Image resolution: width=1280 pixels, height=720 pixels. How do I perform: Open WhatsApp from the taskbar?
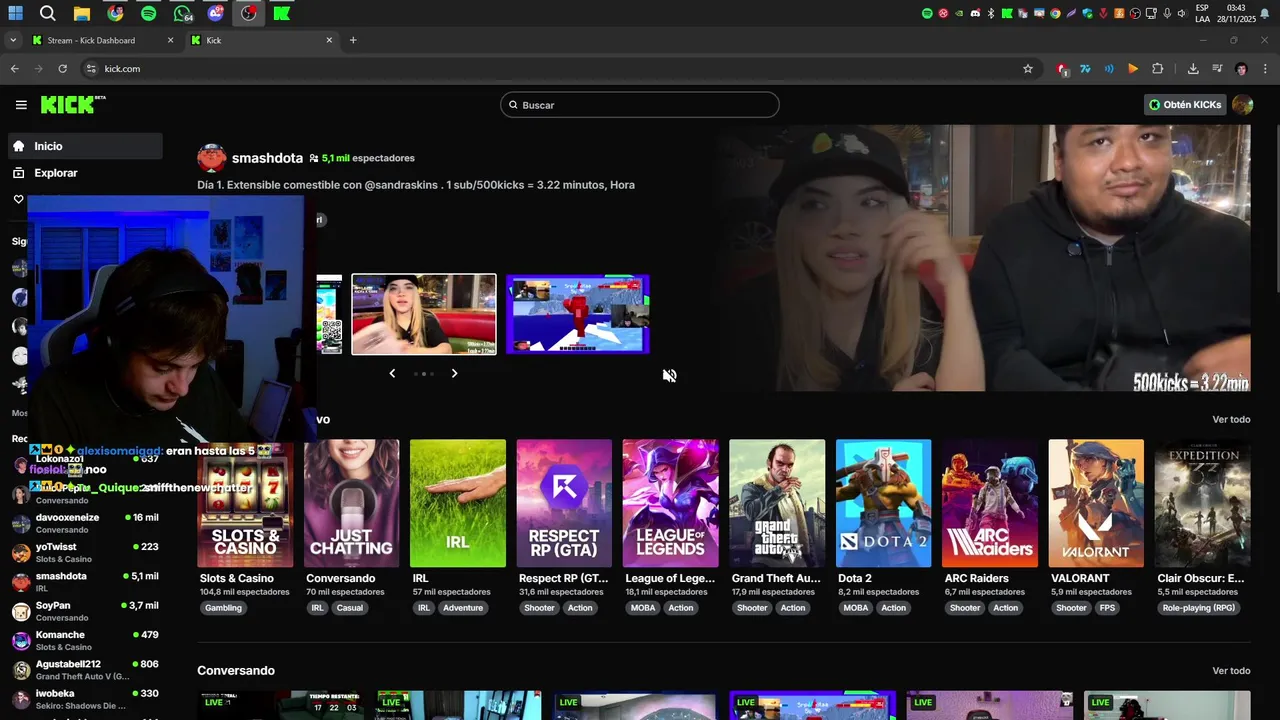click(x=183, y=14)
